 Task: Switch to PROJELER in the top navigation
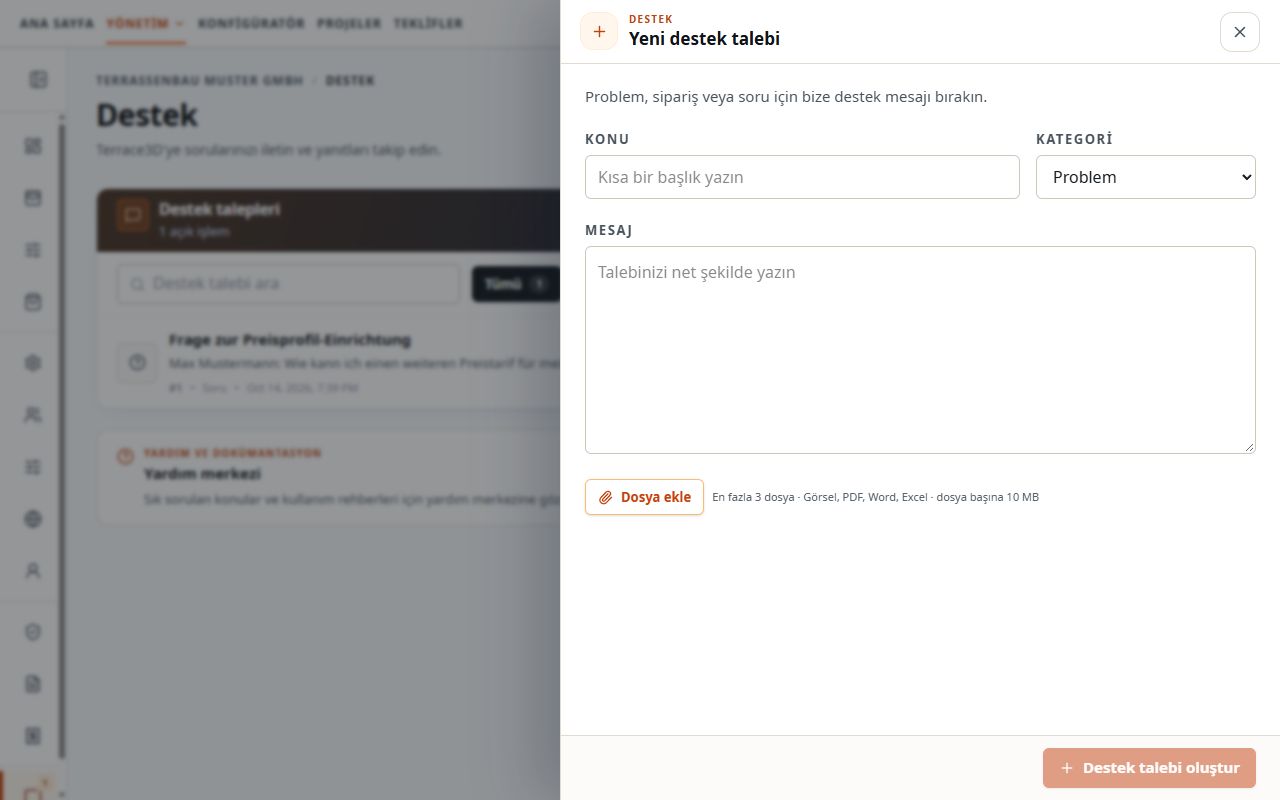click(x=349, y=23)
